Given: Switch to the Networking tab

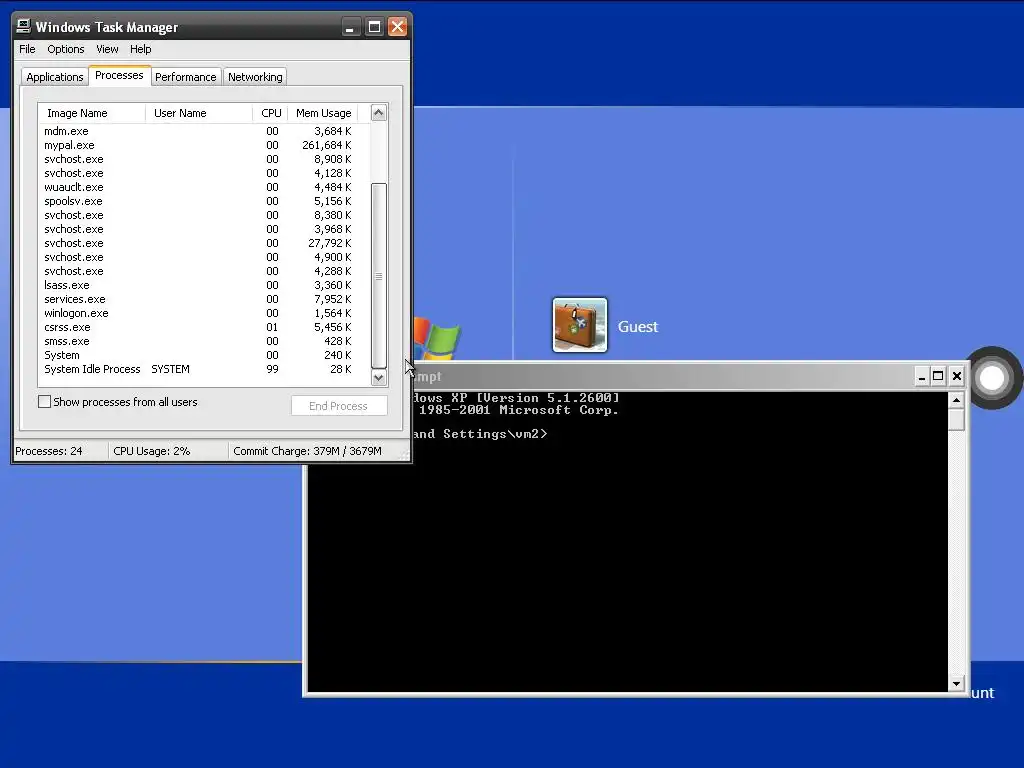Looking at the screenshot, I should point(255,77).
